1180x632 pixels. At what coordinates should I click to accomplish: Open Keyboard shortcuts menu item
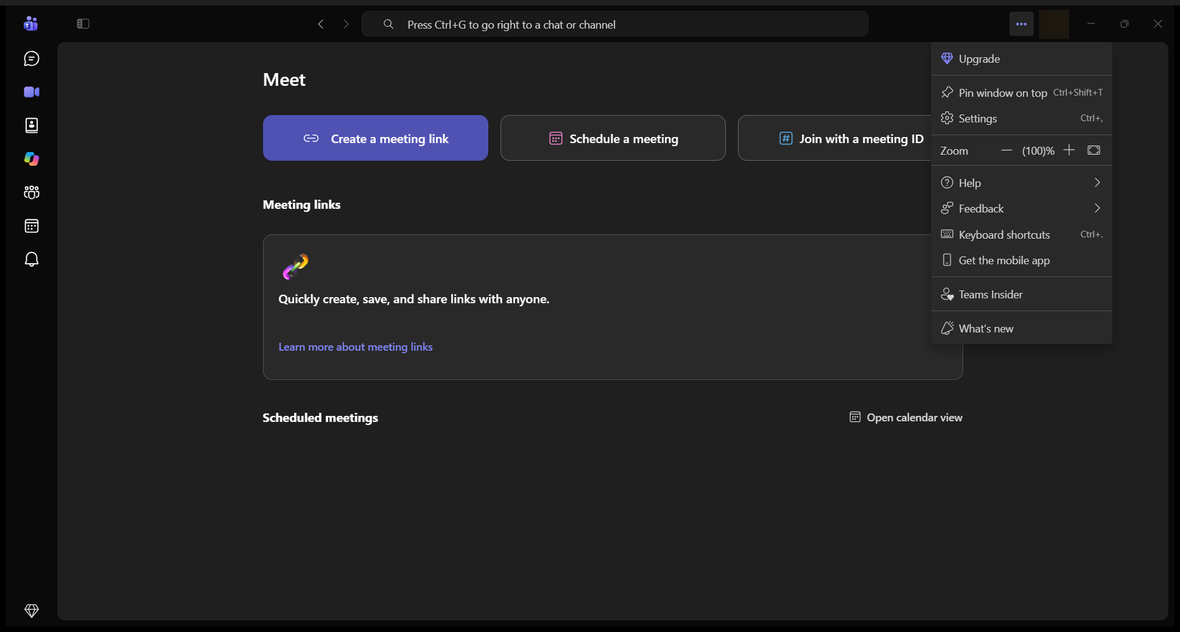click(1021, 235)
